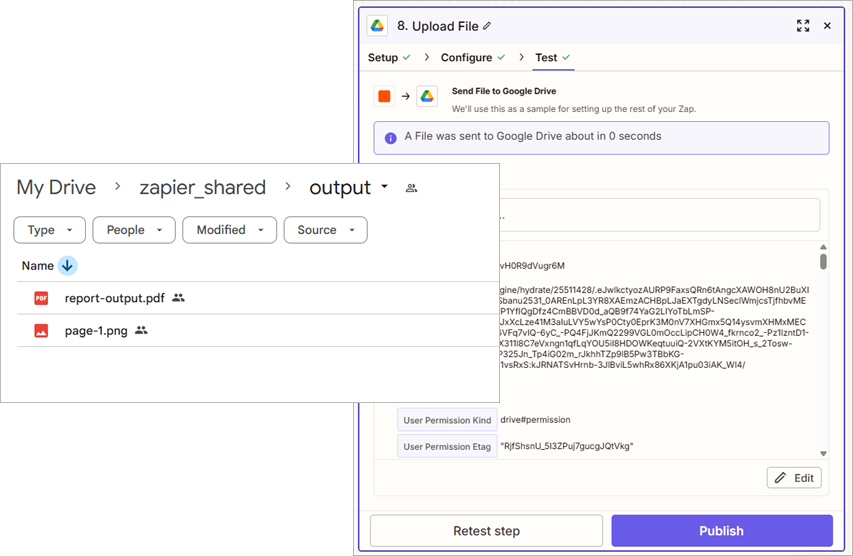This screenshot has height=556, width=853.
Task: Open the Source filter dropdown
Action: pos(325,230)
